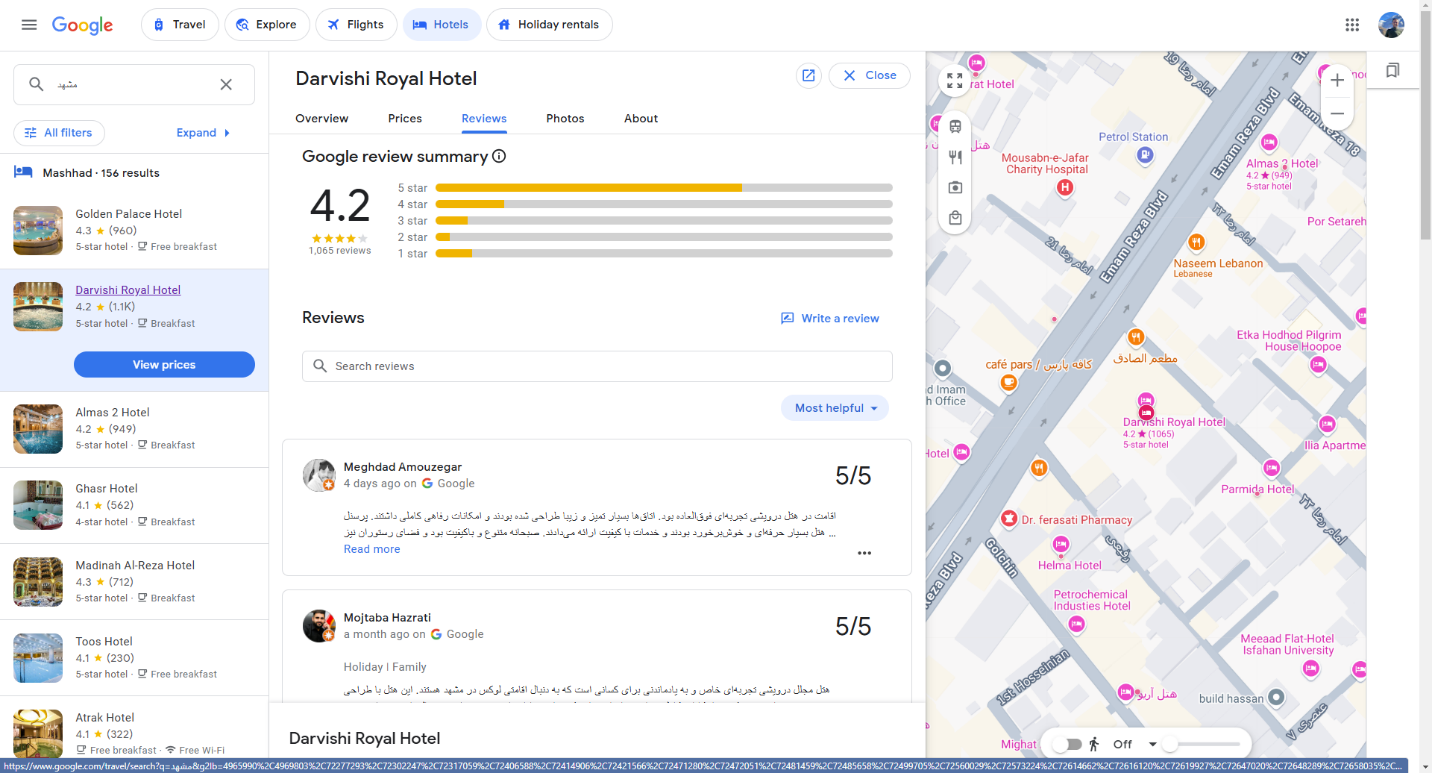Click the Google logo

[82, 25]
